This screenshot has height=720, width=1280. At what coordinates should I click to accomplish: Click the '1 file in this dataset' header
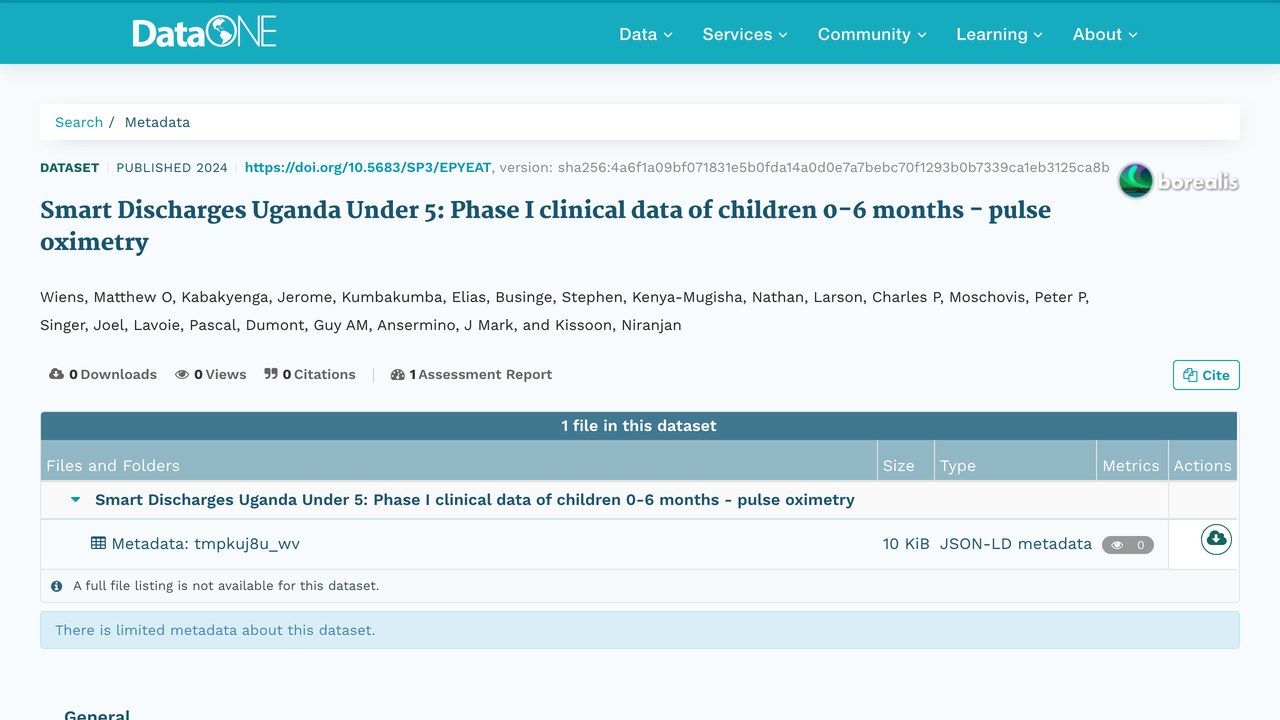pyautogui.click(x=639, y=426)
